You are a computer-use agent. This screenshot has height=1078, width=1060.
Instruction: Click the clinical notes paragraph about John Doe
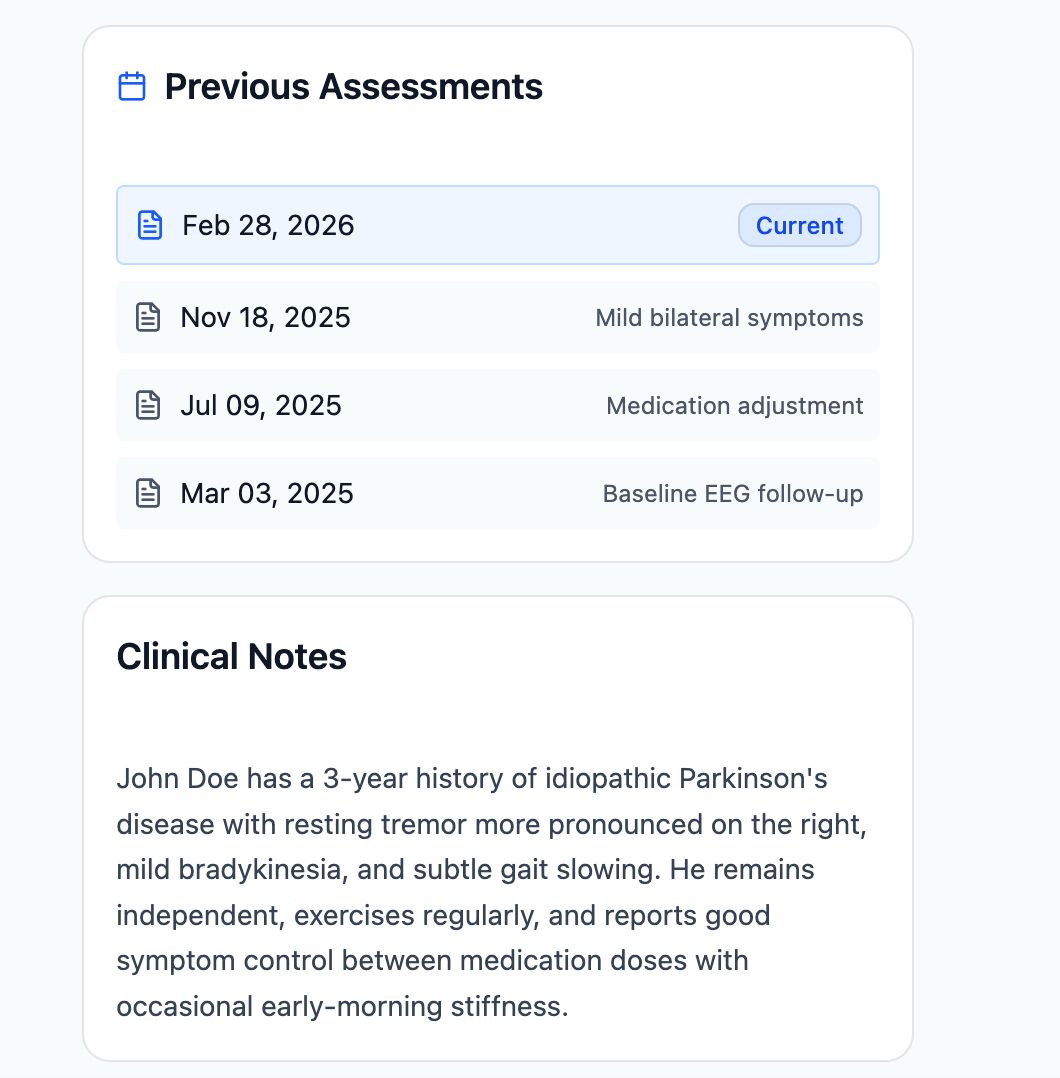coord(492,892)
